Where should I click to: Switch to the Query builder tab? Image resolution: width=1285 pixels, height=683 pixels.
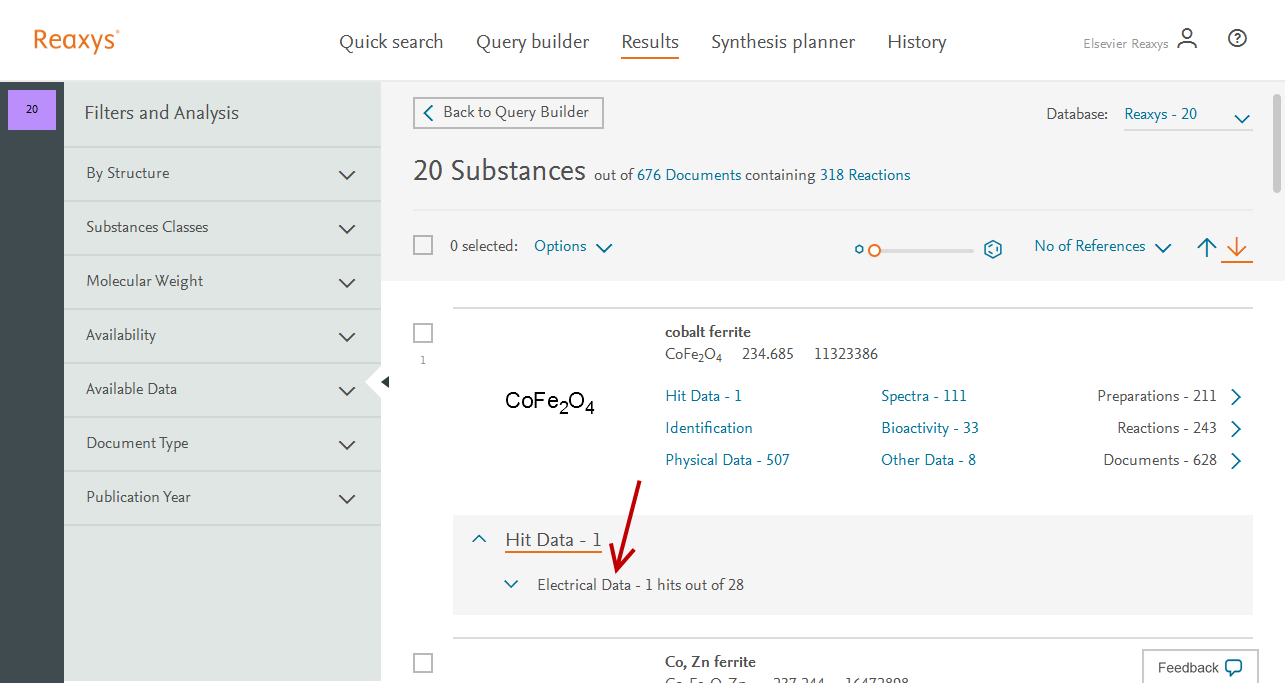pyautogui.click(x=532, y=42)
